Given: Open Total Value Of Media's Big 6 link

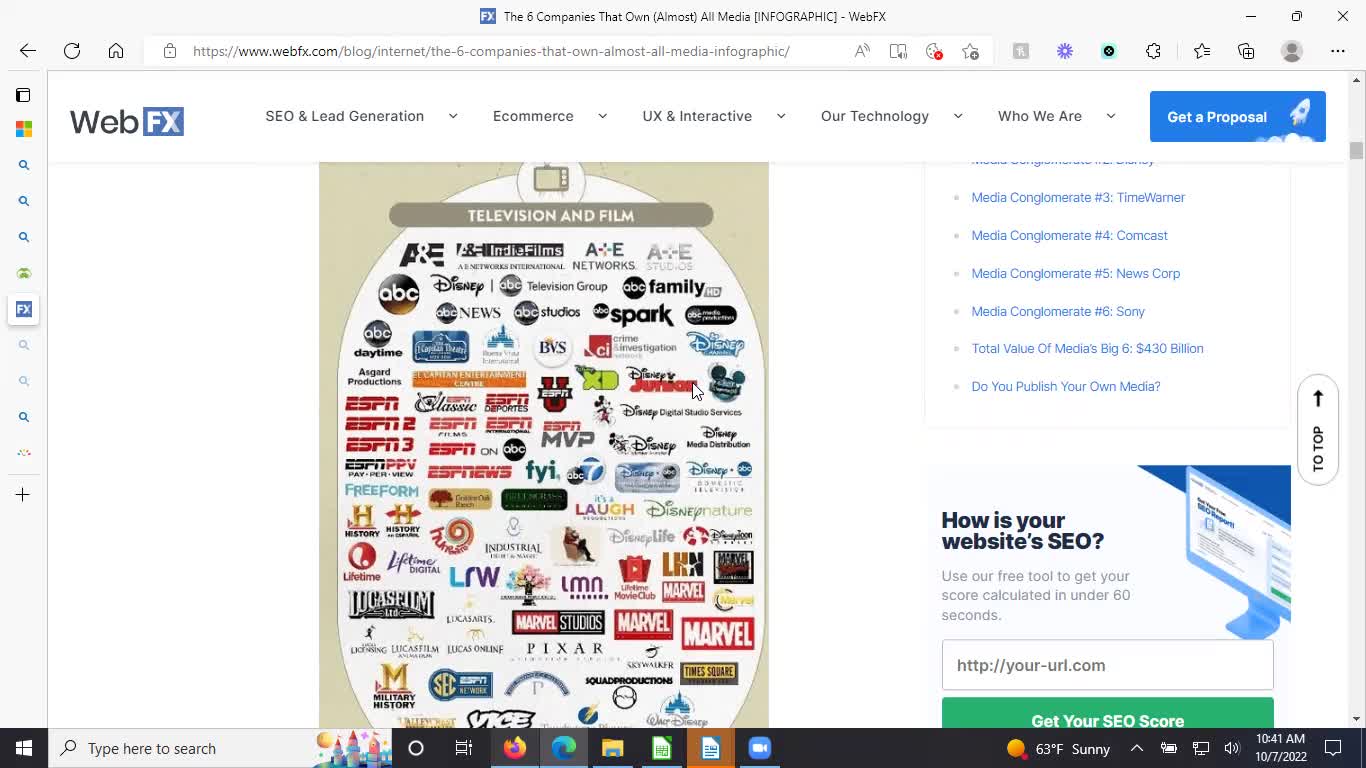Looking at the screenshot, I should 1087,348.
